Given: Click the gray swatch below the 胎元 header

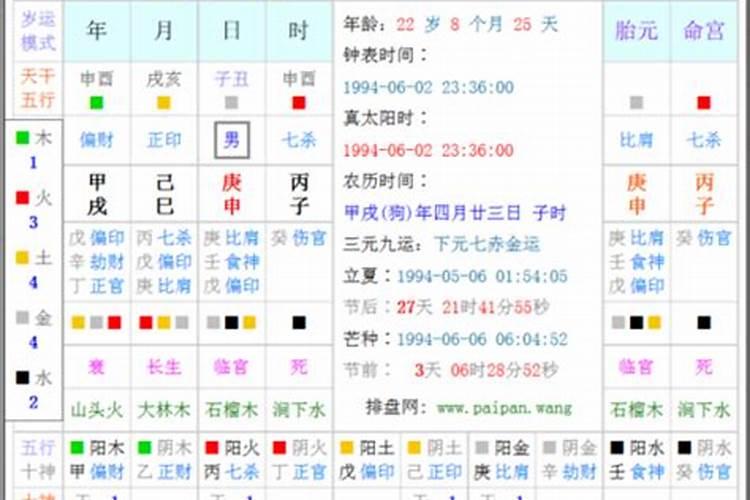Looking at the screenshot, I should pyautogui.click(x=636, y=102).
